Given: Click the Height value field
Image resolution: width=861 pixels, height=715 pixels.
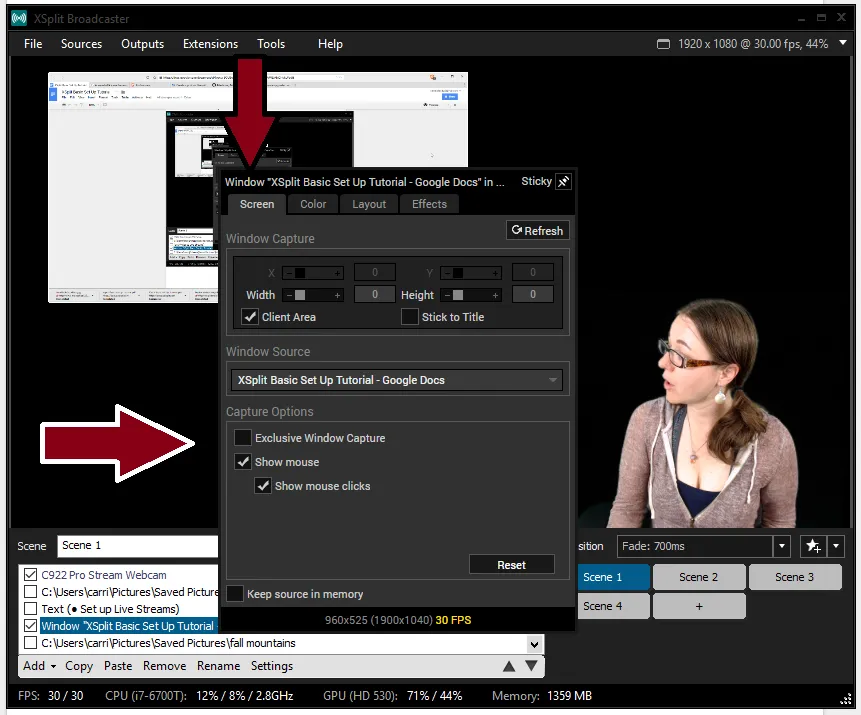Looking at the screenshot, I should click(x=533, y=294).
